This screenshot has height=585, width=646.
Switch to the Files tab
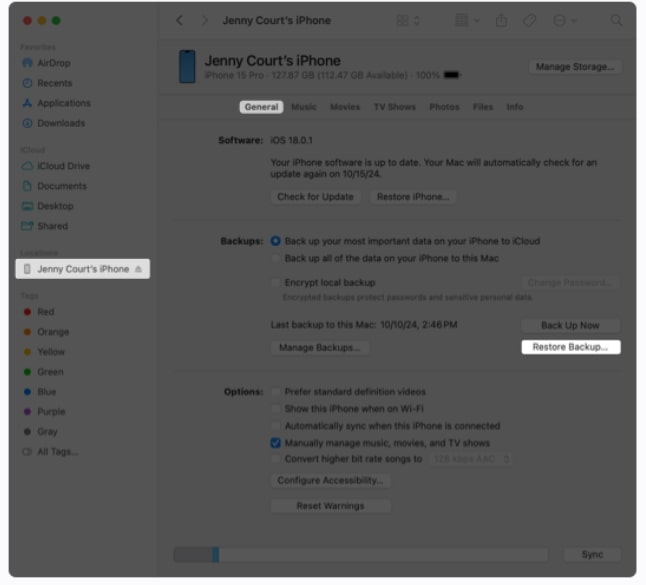click(x=482, y=107)
